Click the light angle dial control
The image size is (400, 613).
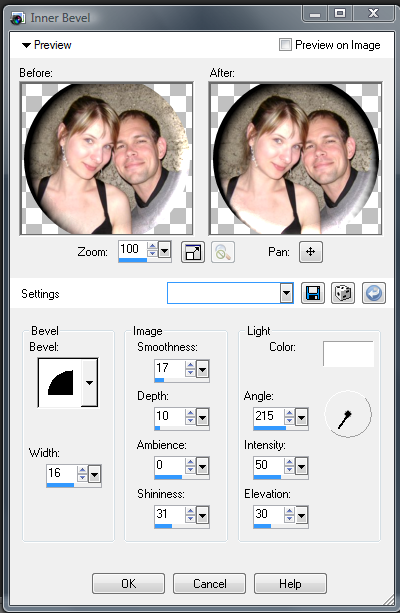pos(348,414)
